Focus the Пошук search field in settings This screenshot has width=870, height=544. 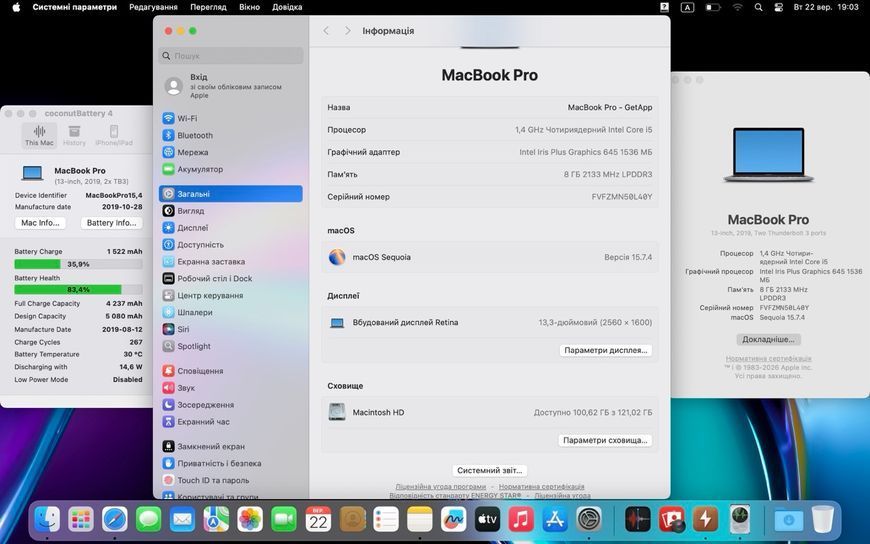pyautogui.click(x=231, y=56)
